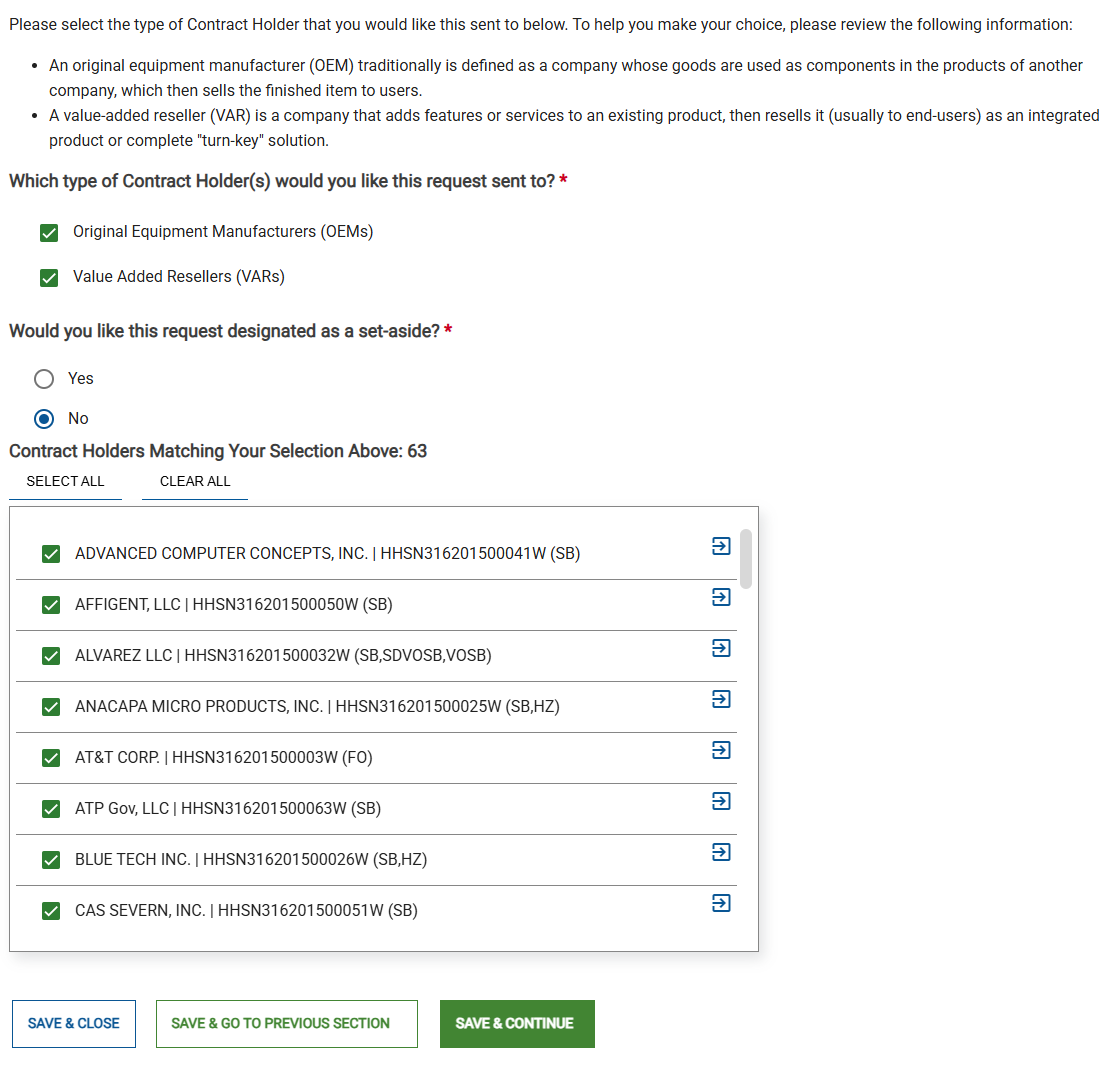
Task: Open details for ATP Gov, LLC
Action: 721,801
